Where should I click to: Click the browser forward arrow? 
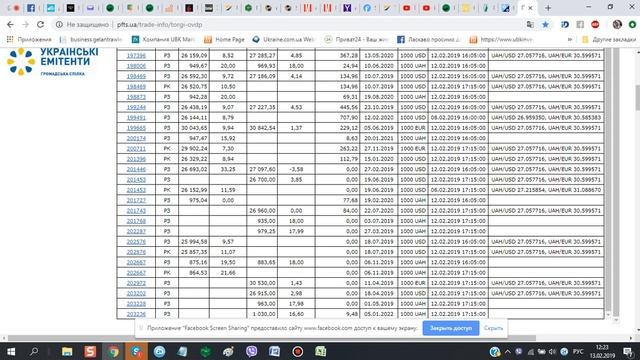(x=25, y=24)
